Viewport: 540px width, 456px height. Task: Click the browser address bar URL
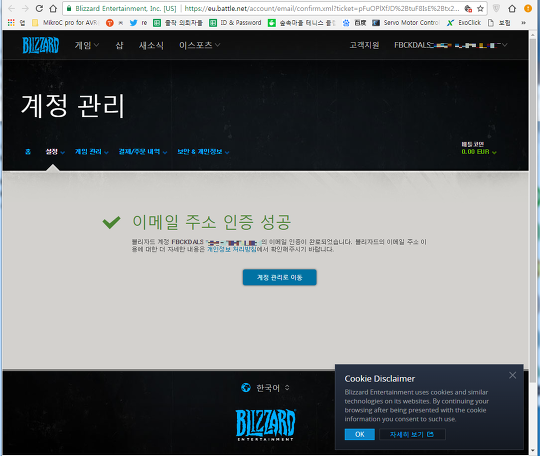[x=322, y=8]
